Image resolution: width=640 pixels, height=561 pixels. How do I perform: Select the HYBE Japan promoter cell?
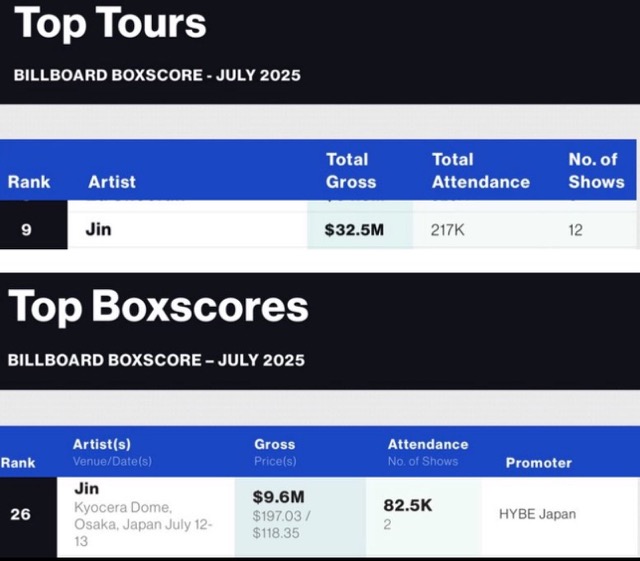coord(537,514)
